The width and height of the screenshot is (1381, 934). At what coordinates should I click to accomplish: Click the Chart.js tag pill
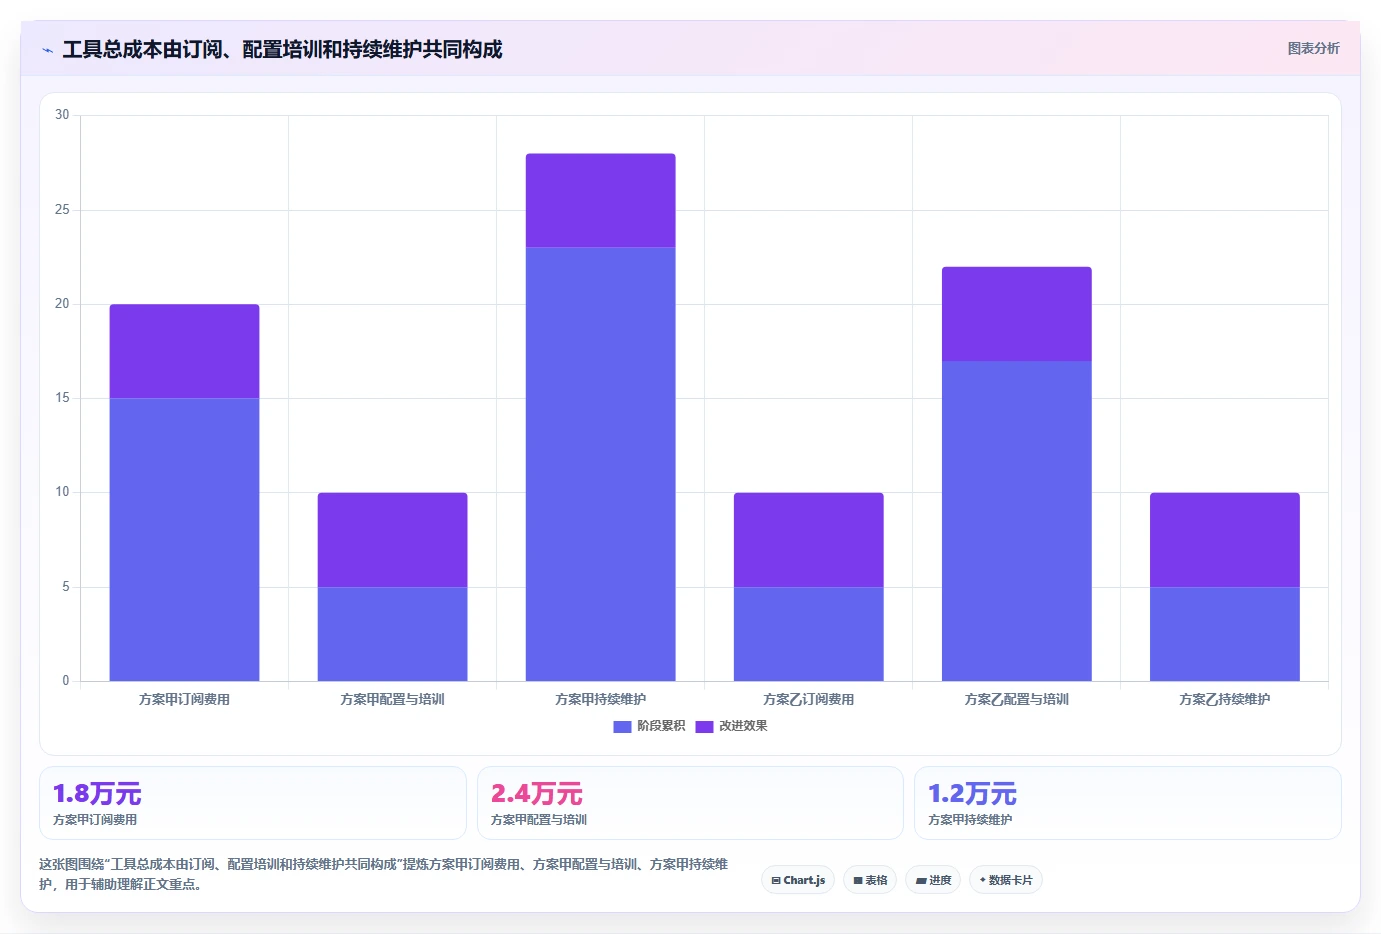tap(798, 880)
